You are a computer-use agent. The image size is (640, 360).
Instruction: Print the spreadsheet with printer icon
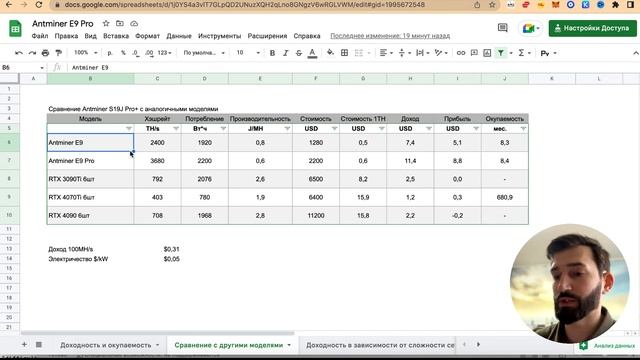[45, 53]
